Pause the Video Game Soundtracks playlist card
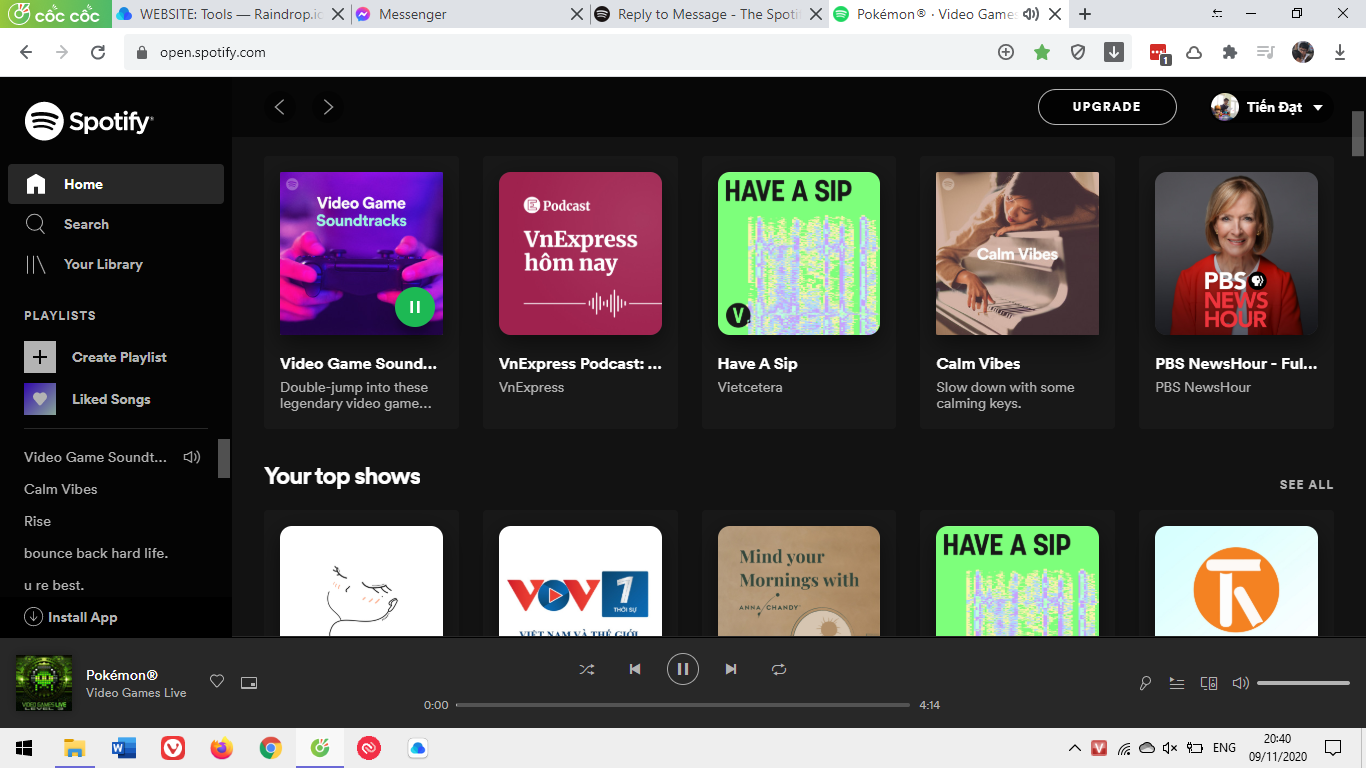The height and width of the screenshot is (768, 1366). pyautogui.click(x=415, y=306)
